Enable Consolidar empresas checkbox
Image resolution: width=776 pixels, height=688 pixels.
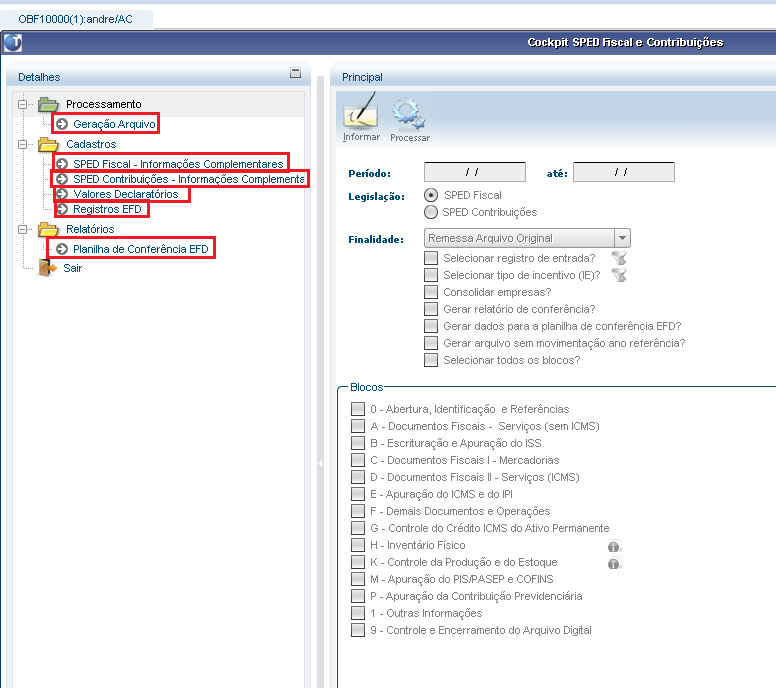coord(431,292)
